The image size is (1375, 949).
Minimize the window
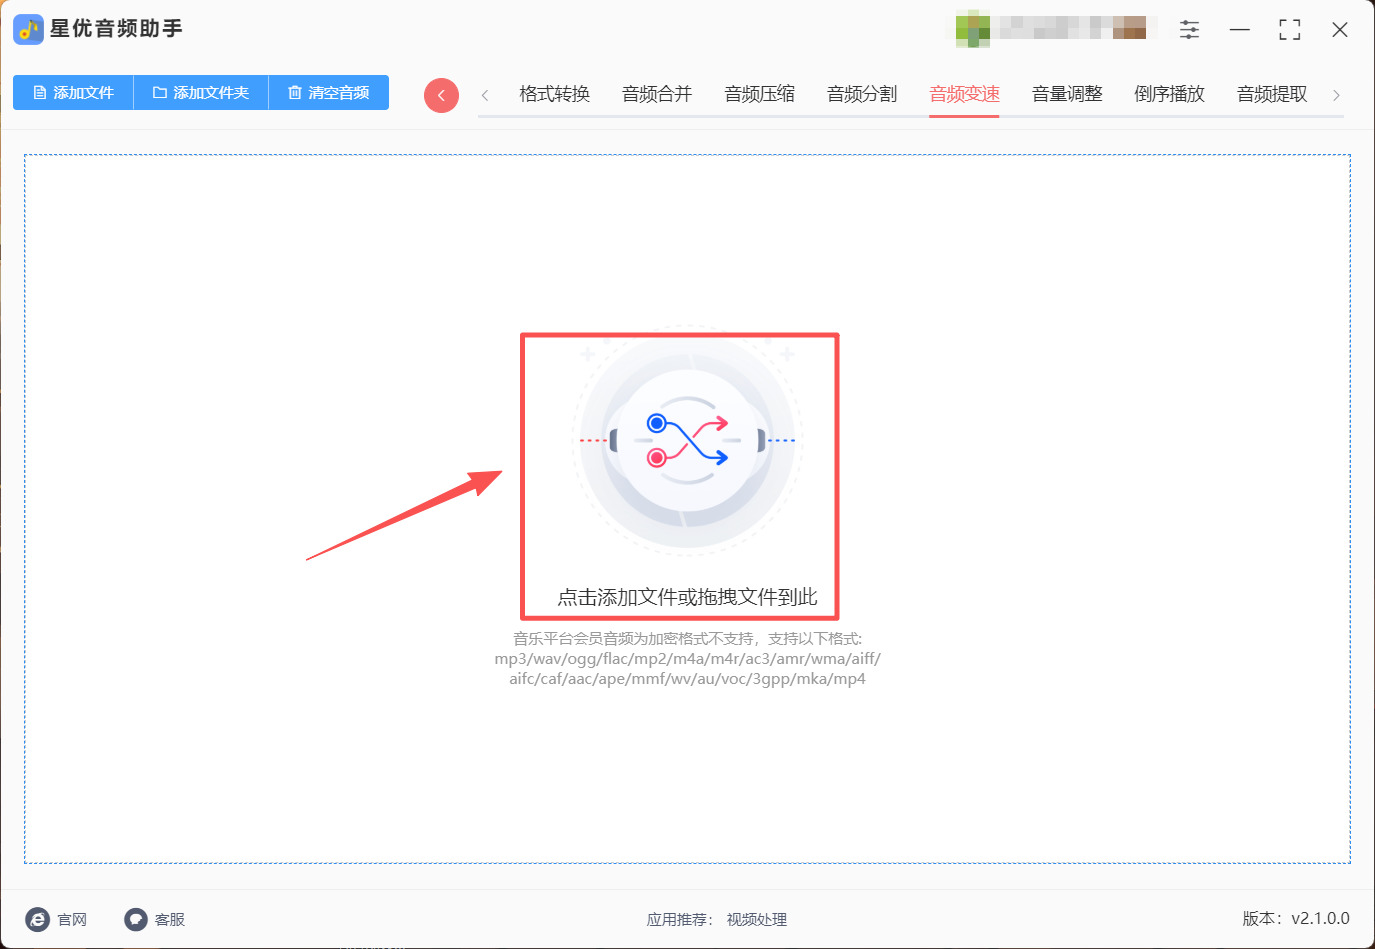[x=1240, y=30]
